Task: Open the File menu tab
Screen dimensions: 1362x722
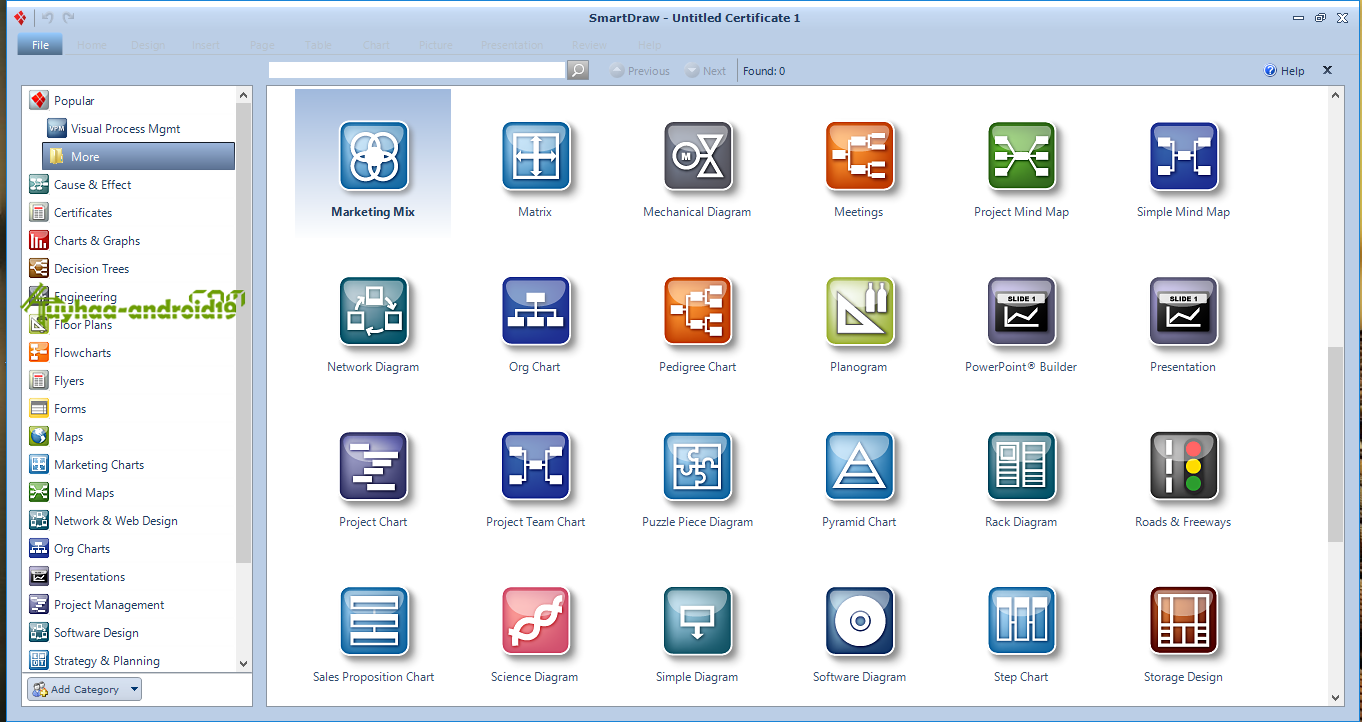Action: tap(40, 45)
